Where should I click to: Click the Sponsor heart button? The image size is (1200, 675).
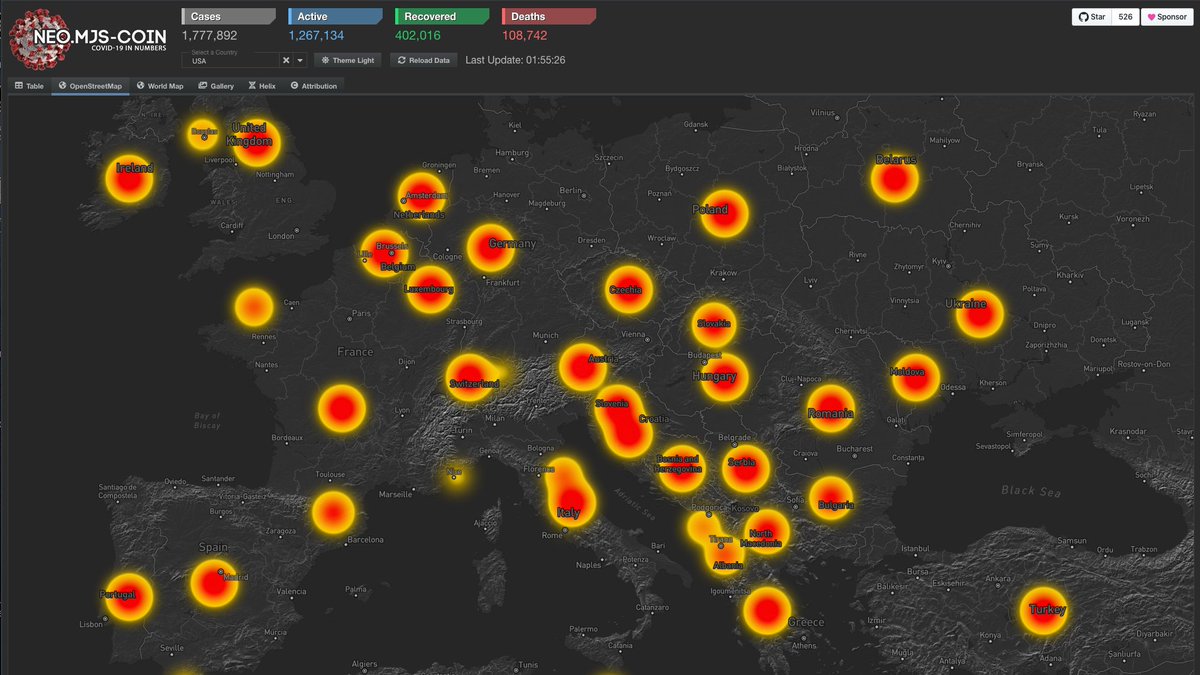(x=1166, y=17)
